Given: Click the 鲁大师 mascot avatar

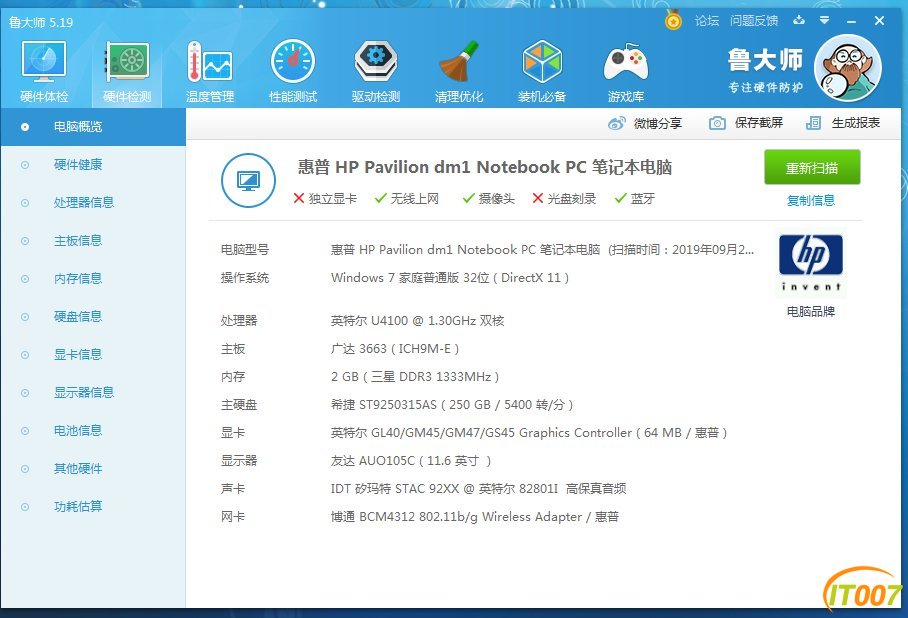Looking at the screenshot, I should [848, 68].
